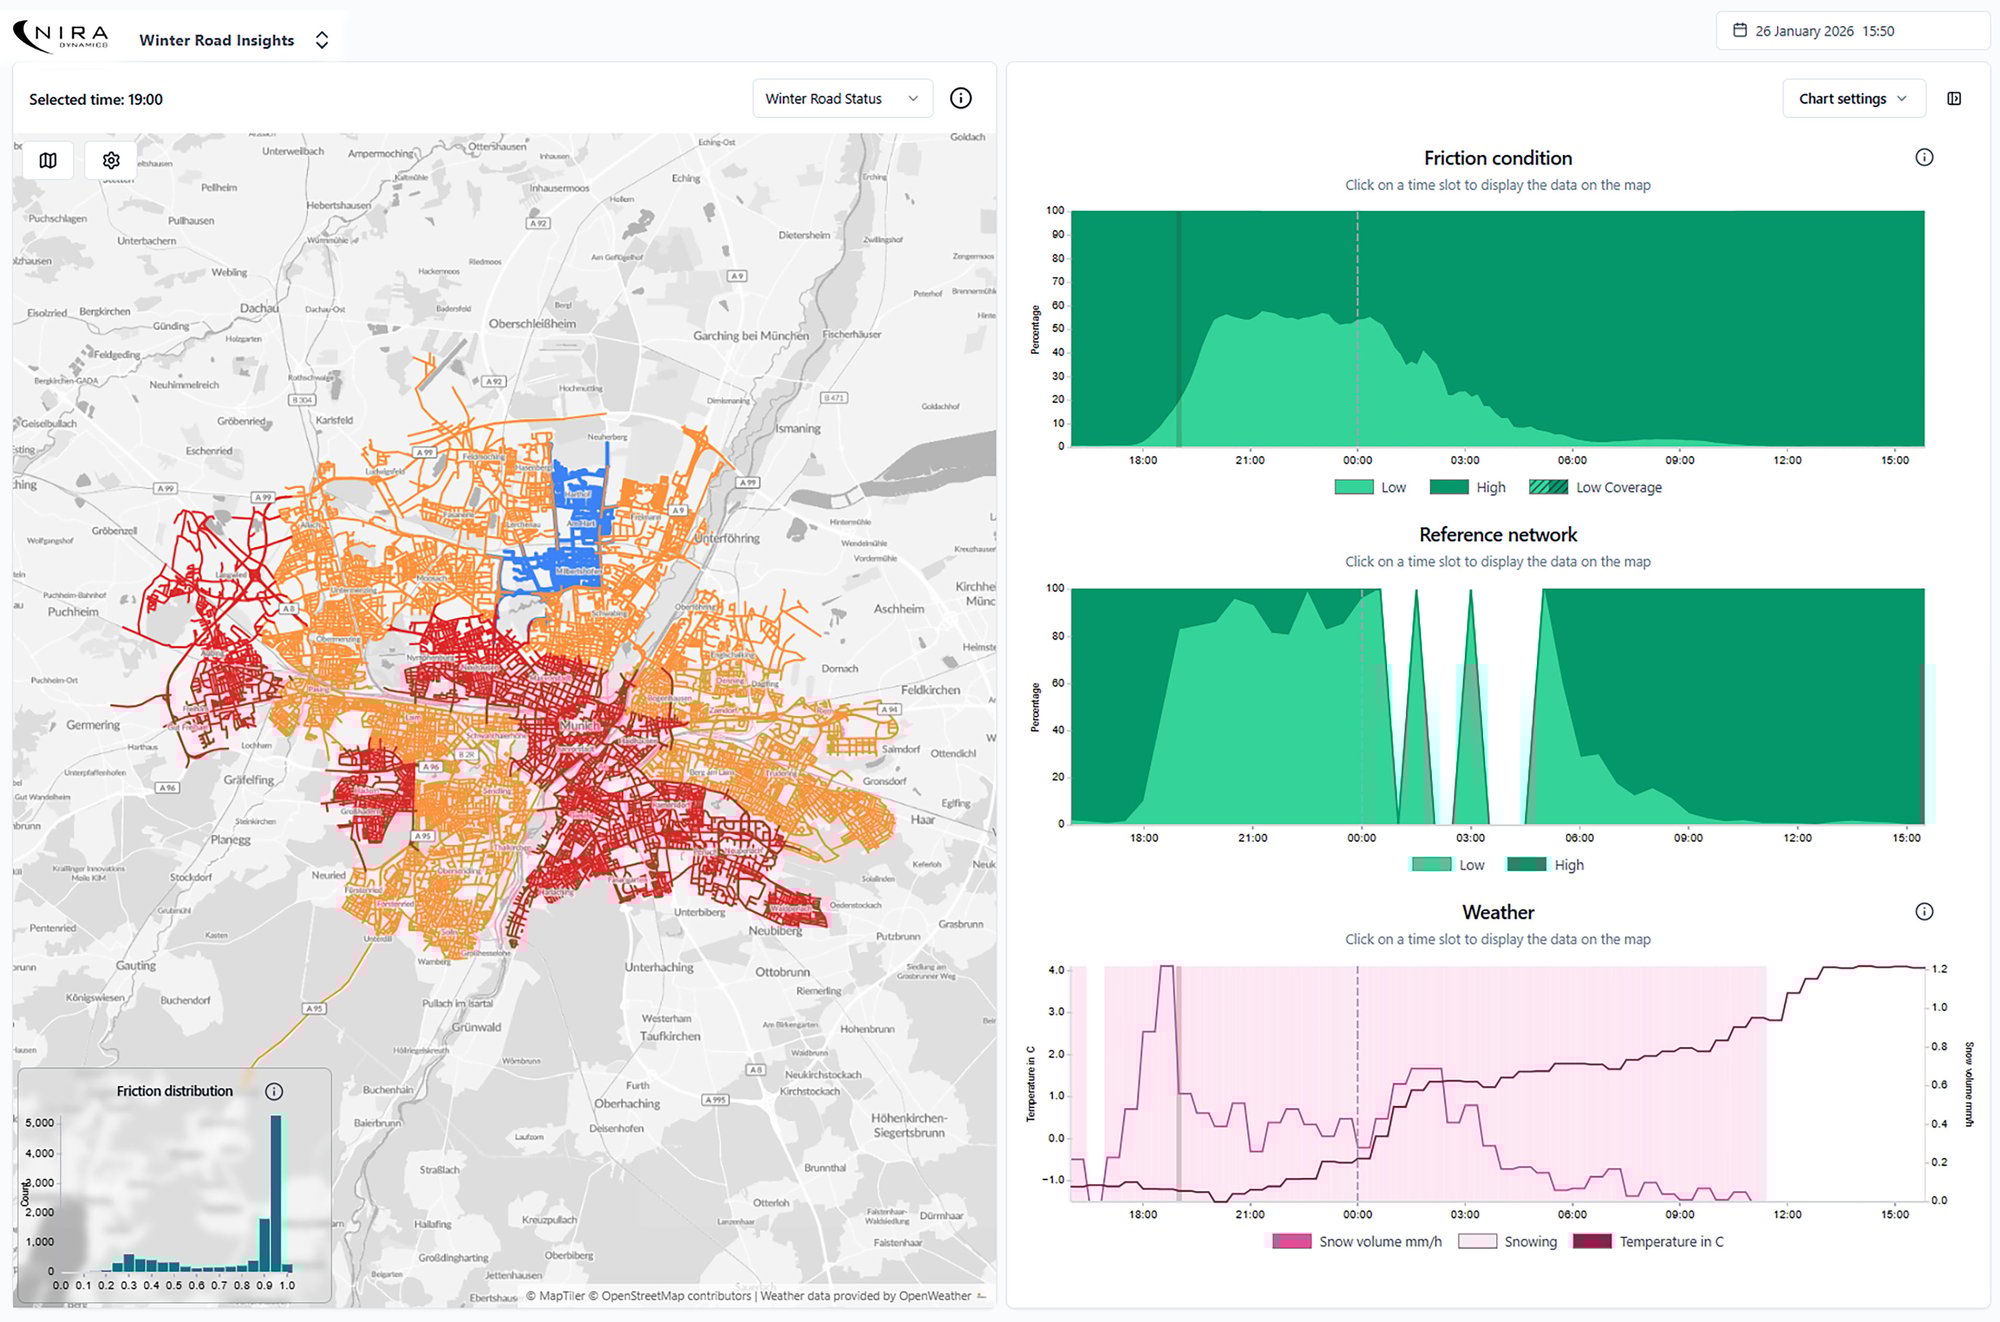The width and height of the screenshot is (2000, 1322).
Task: Open the map layers icon
Action: [x=48, y=160]
